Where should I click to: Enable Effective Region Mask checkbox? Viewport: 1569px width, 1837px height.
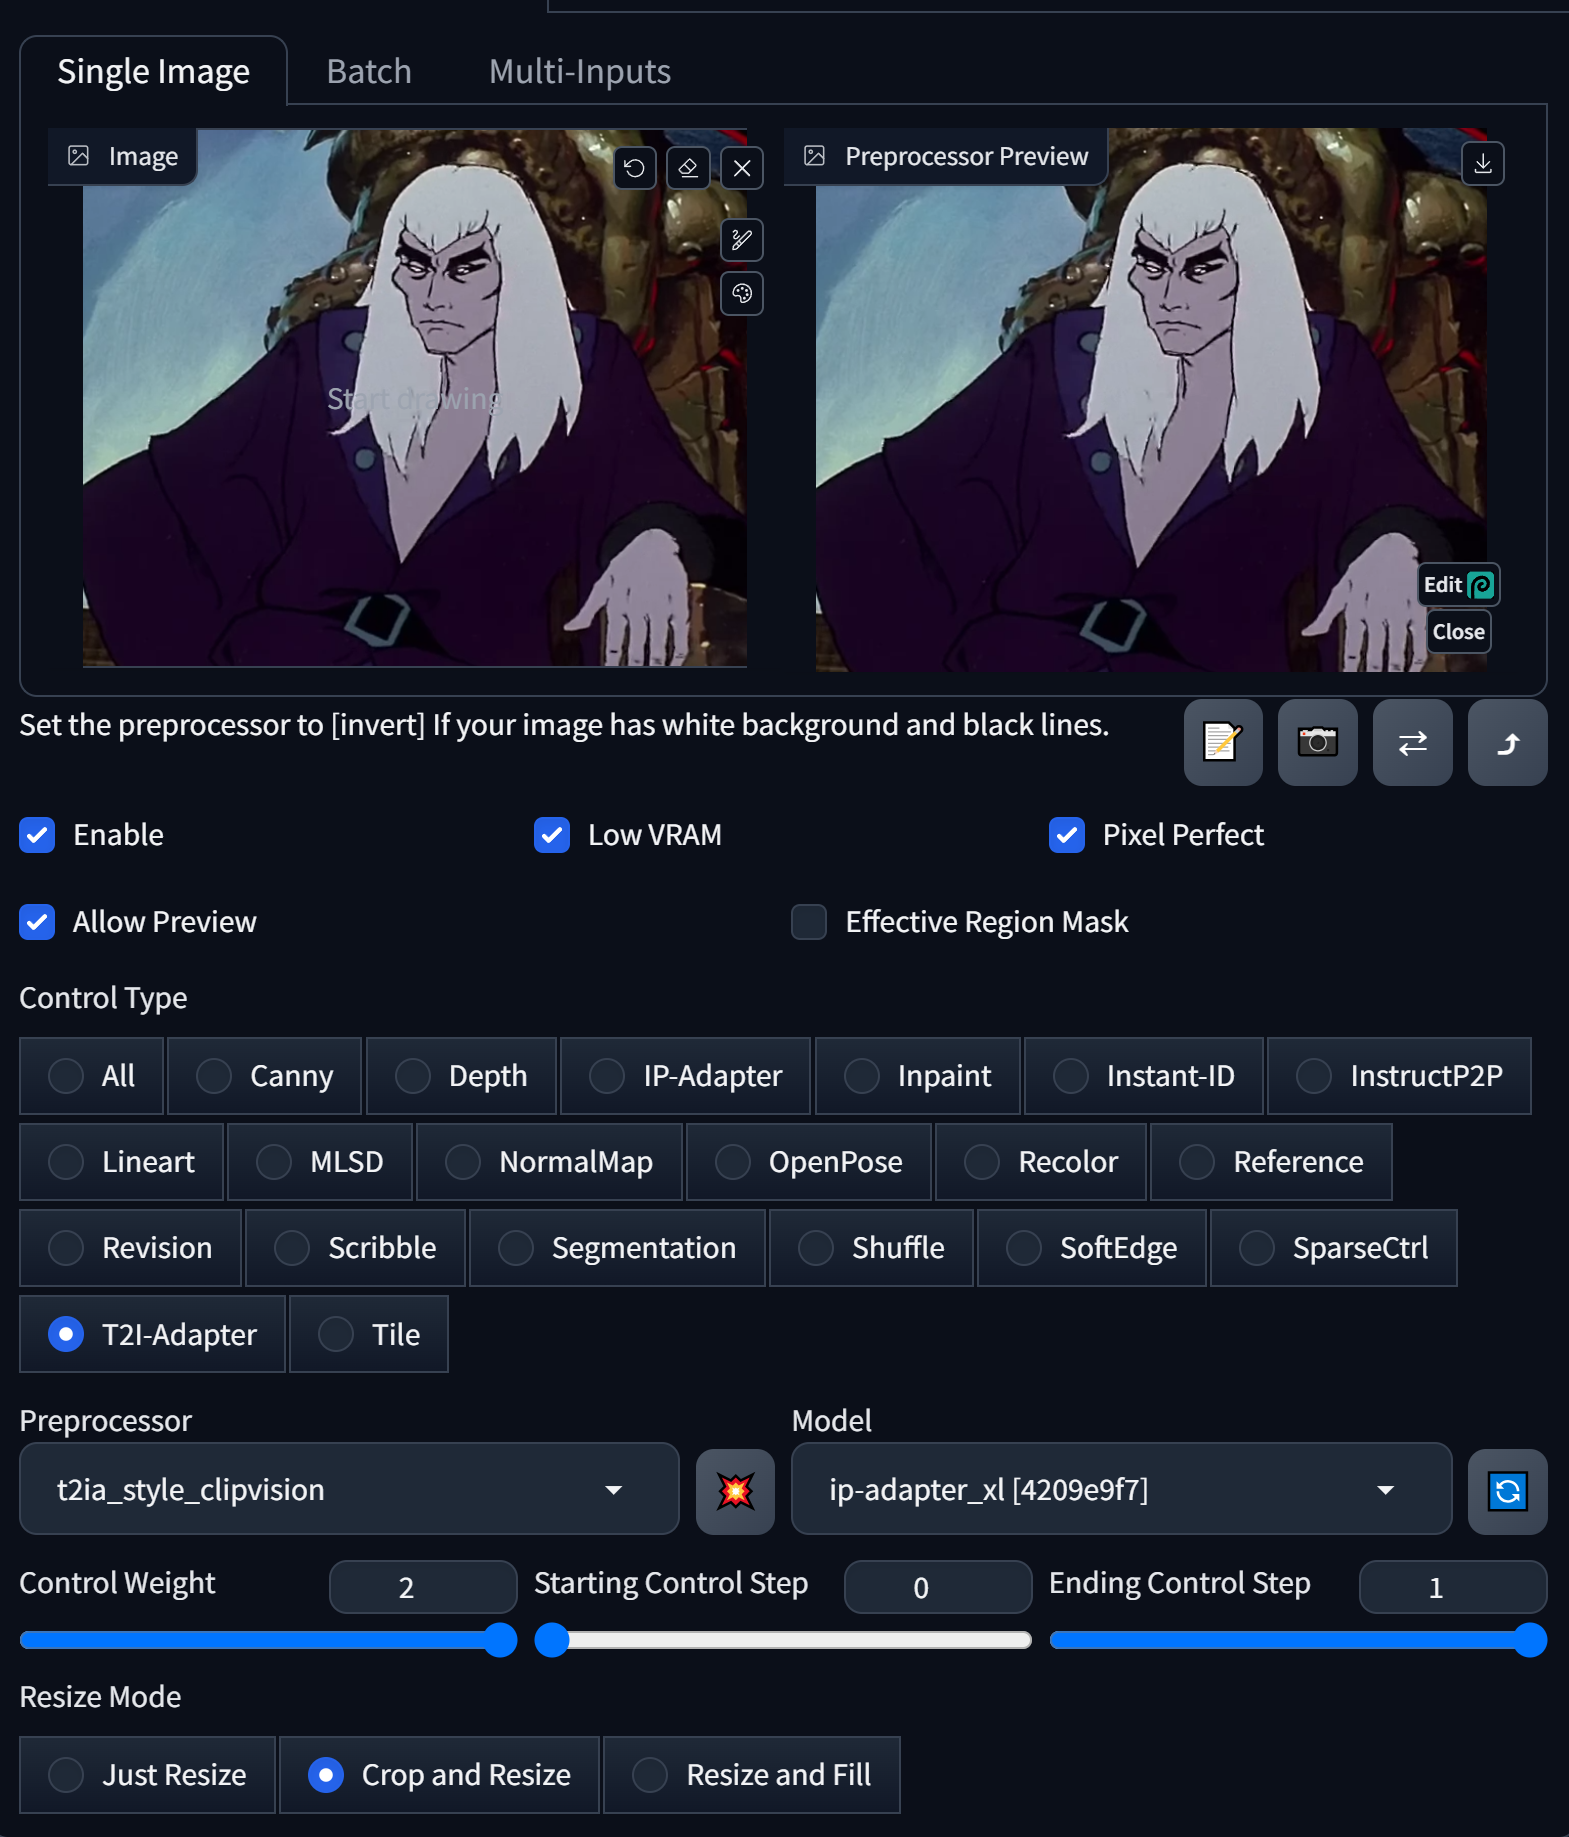tap(809, 922)
